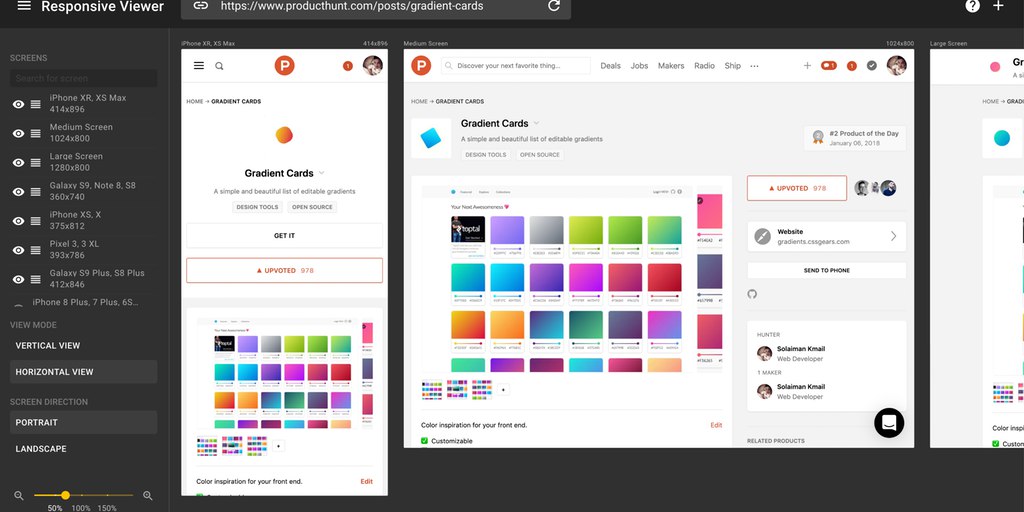
Task: Toggle visibility of Large Screen 1280x800
Action: [x=18, y=163]
